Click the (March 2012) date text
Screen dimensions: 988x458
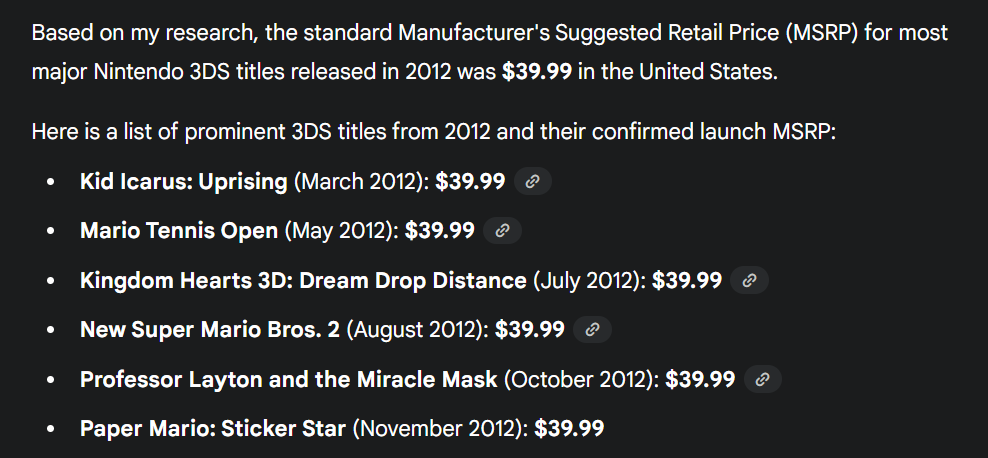[x=361, y=182]
